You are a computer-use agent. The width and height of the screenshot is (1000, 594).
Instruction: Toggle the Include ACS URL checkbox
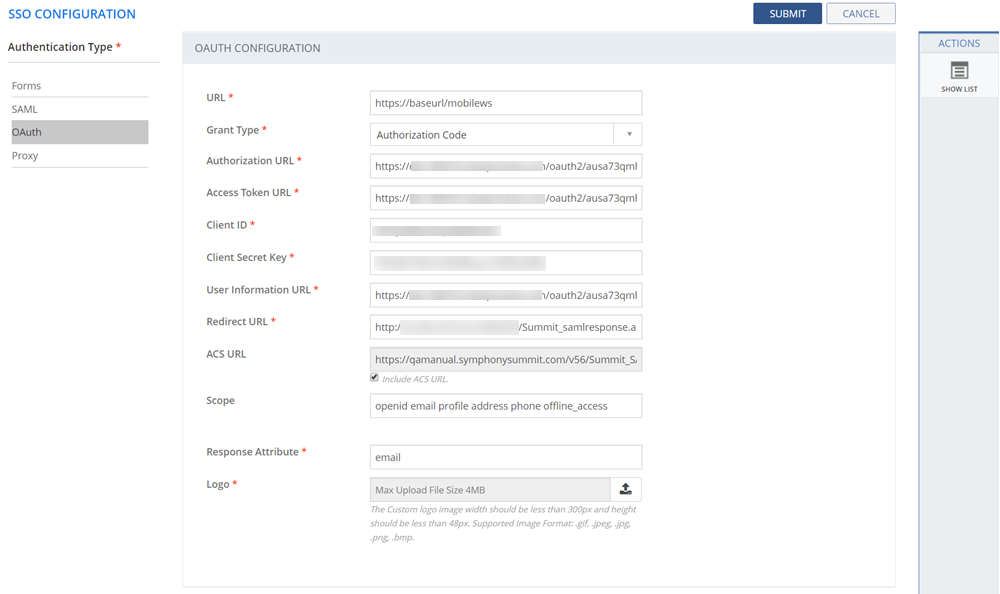(375, 378)
